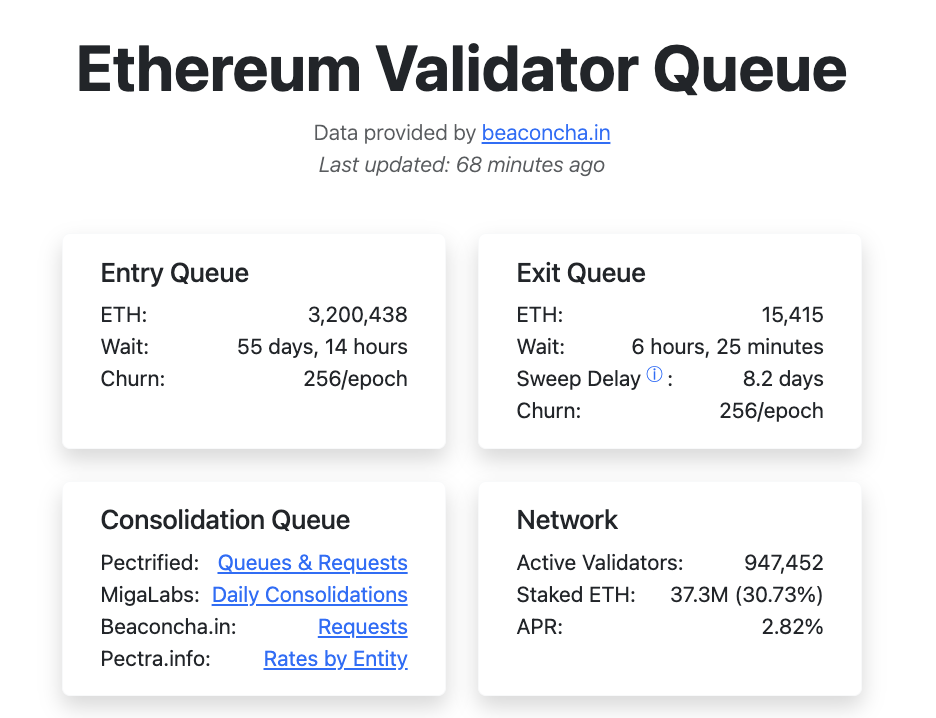Select the Network heading
Screen dimensions: 936x718
point(566,520)
